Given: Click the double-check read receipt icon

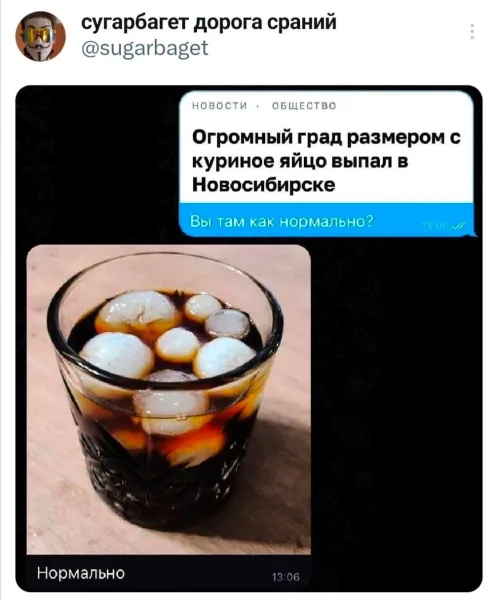Looking at the screenshot, I should pyautogui.click(x=458, y=226).
